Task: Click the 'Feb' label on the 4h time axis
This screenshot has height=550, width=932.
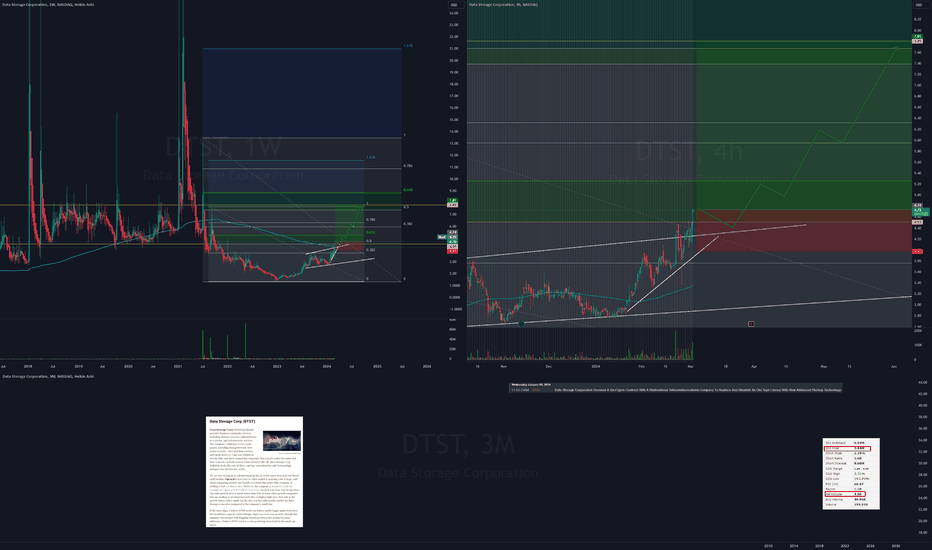Action: pos(641,366)
